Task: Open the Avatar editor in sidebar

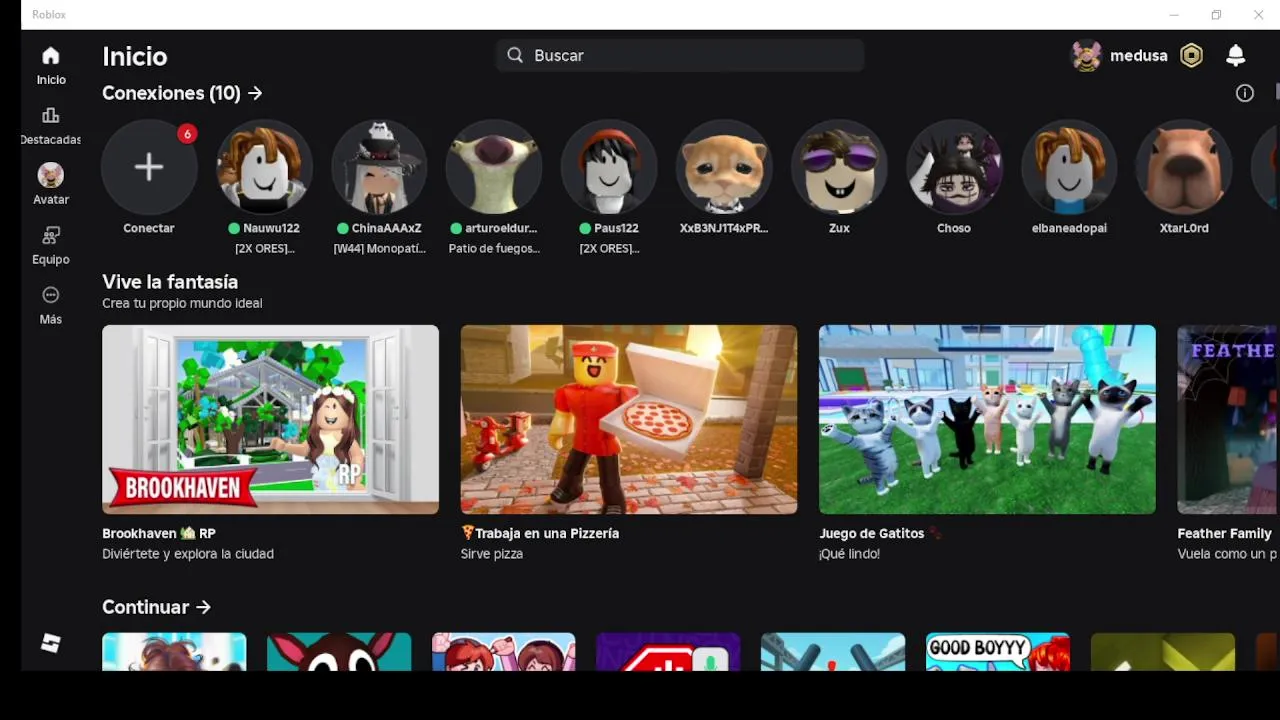Action: [x=51, y=176]
